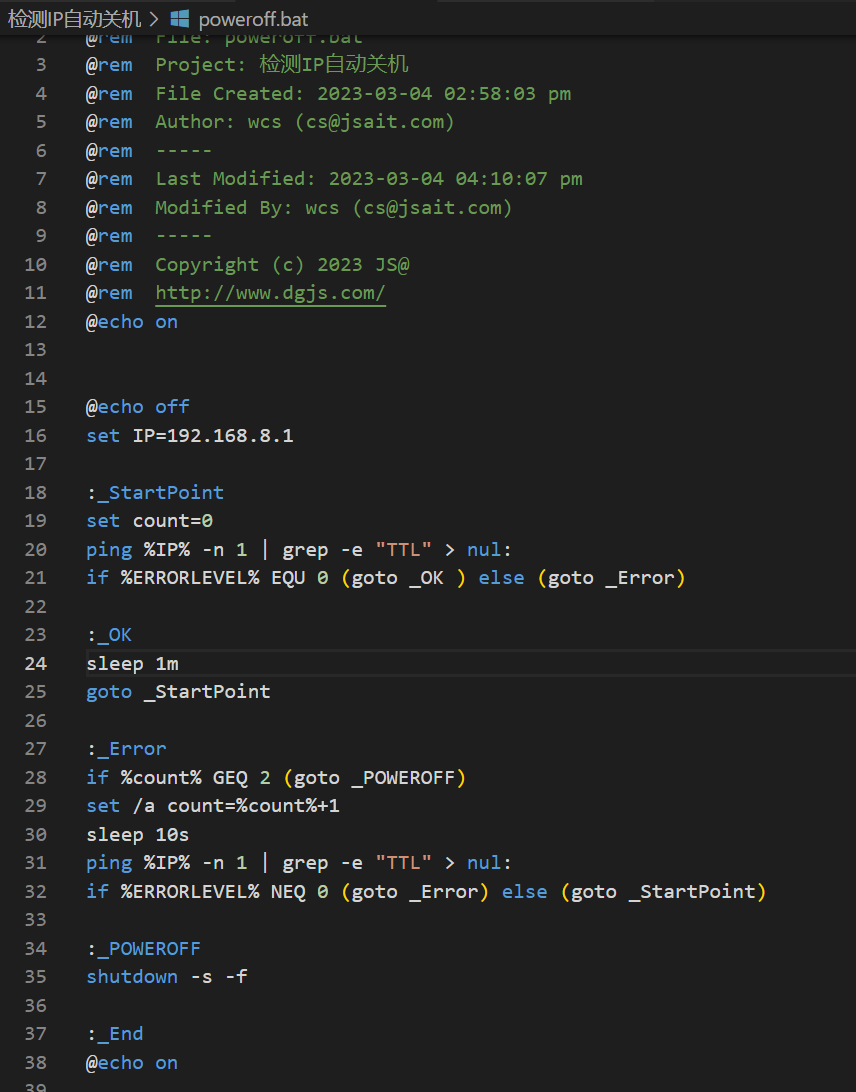Screen dimensions: 856x1092
Task: Open the 检测IP自动关机 breadcrumb folder
Action: pyautogui.click(x=74, y=18)
